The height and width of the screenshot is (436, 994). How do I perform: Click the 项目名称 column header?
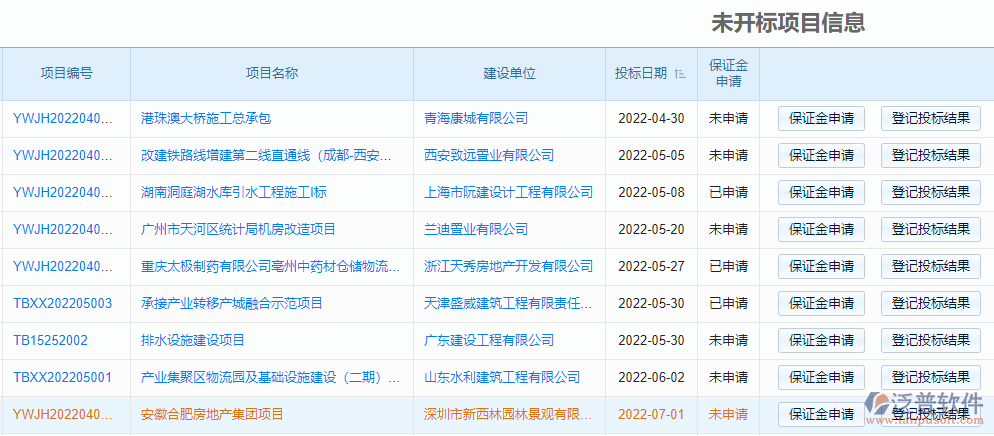coord(272,73)
